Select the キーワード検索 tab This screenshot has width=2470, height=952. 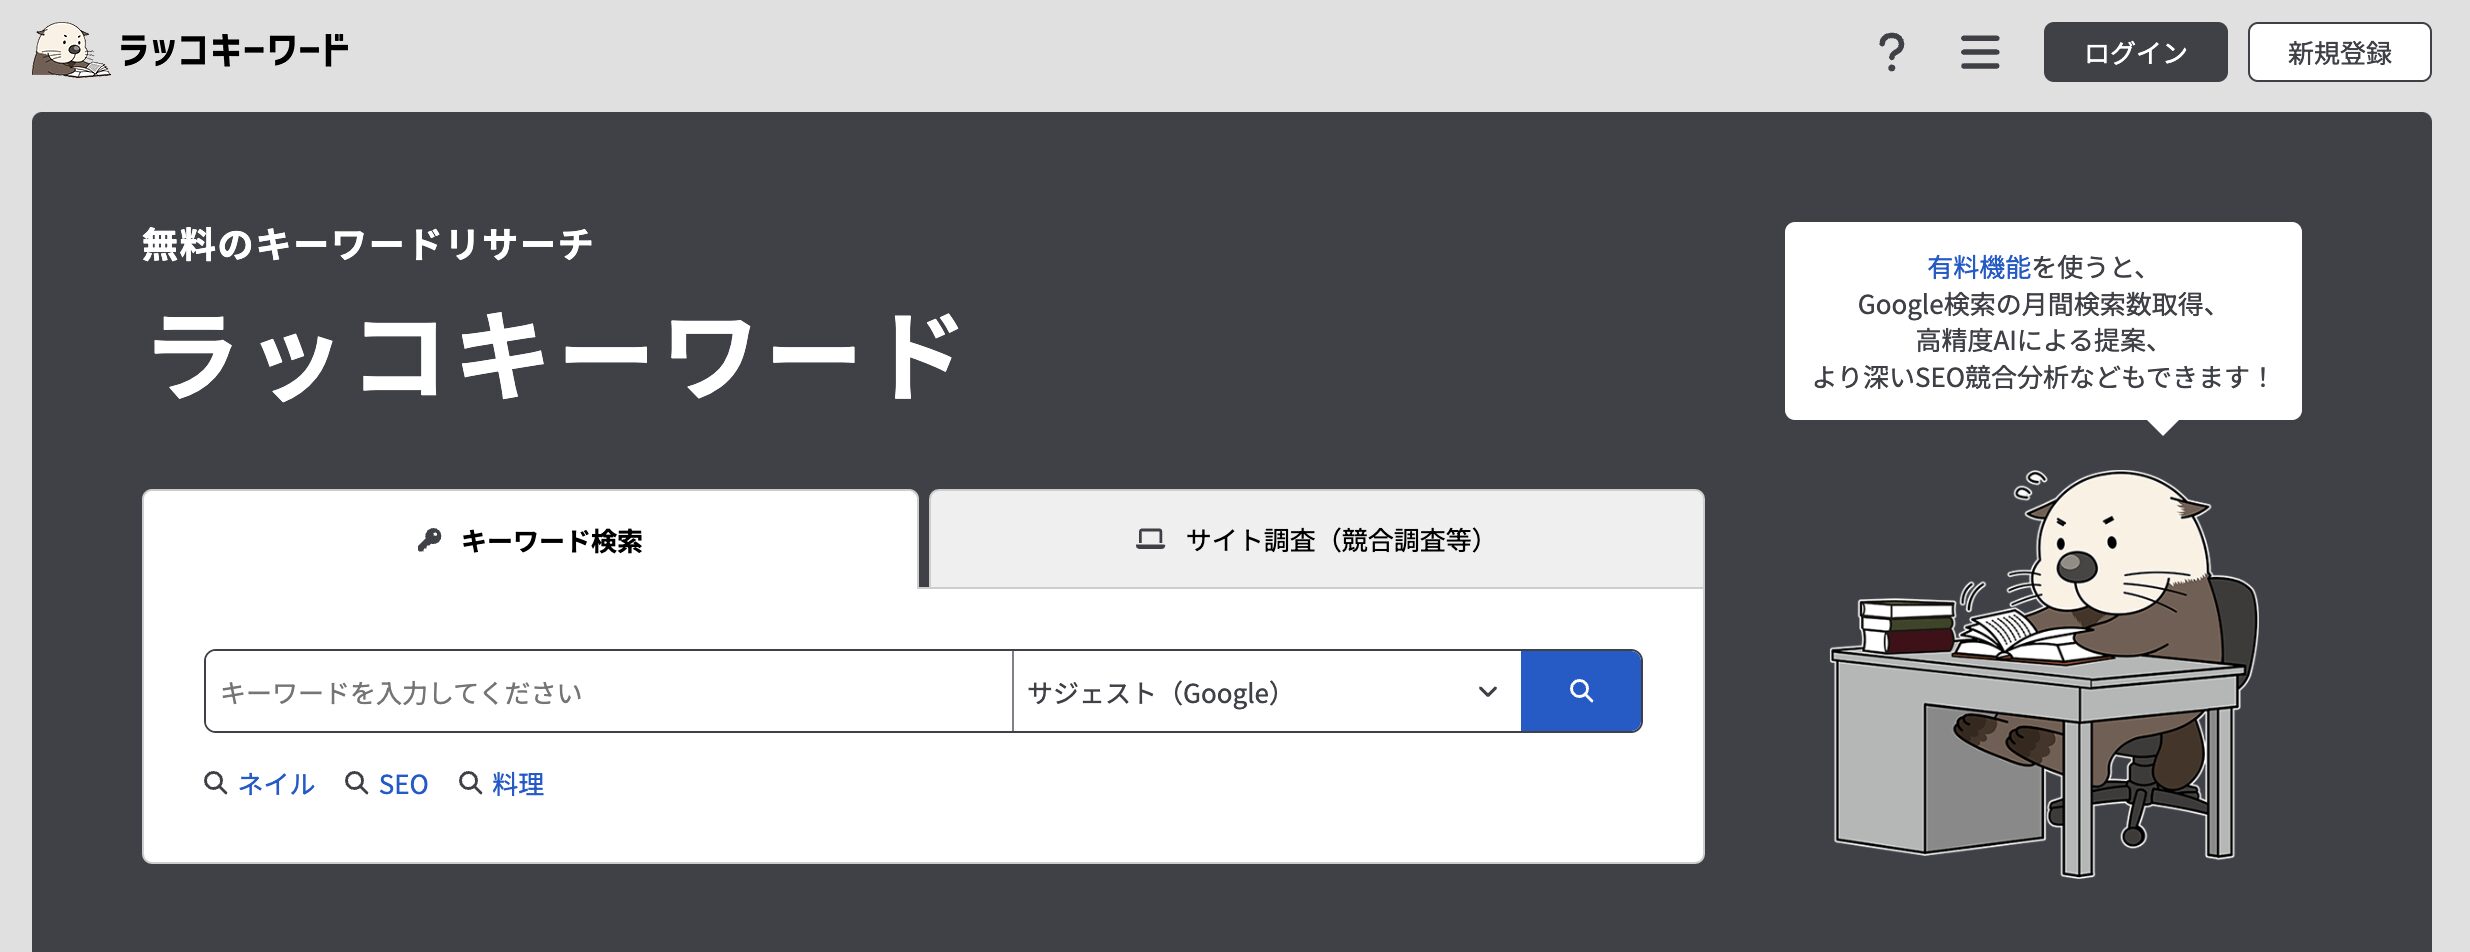pyautogui.click(x=530, y=539)
